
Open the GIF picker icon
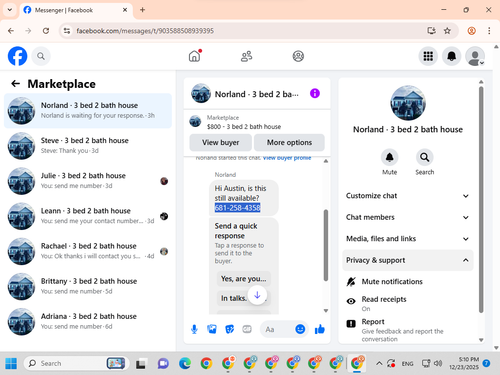point(247,329)
